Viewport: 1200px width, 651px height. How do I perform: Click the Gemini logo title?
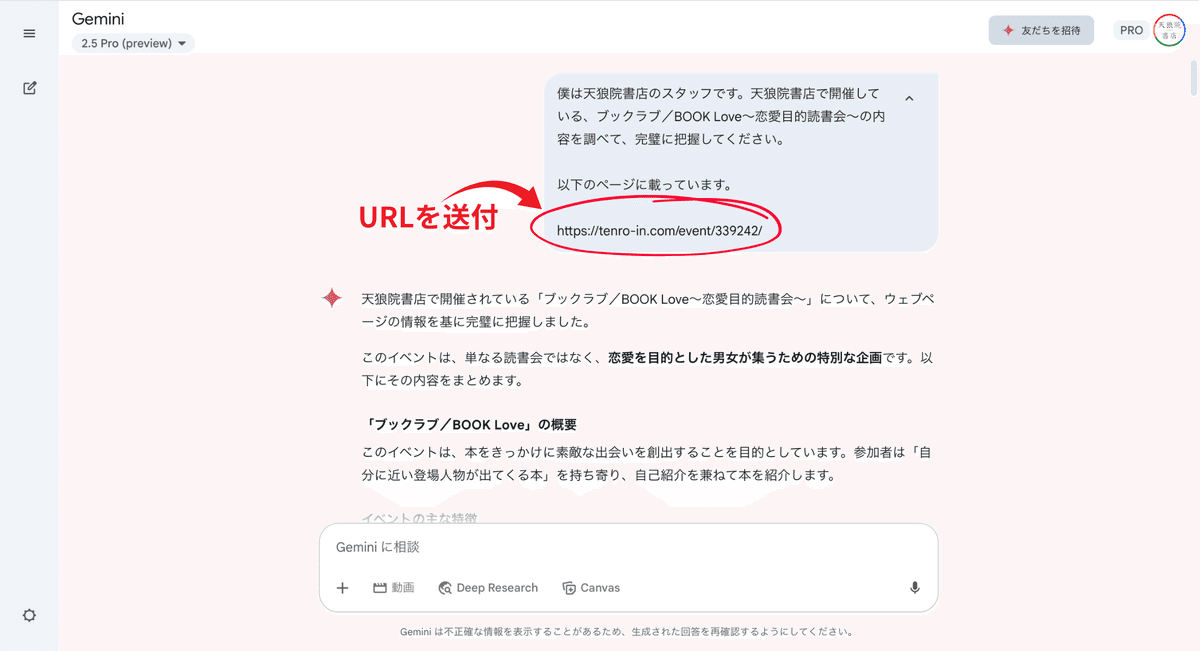(98, 19)
